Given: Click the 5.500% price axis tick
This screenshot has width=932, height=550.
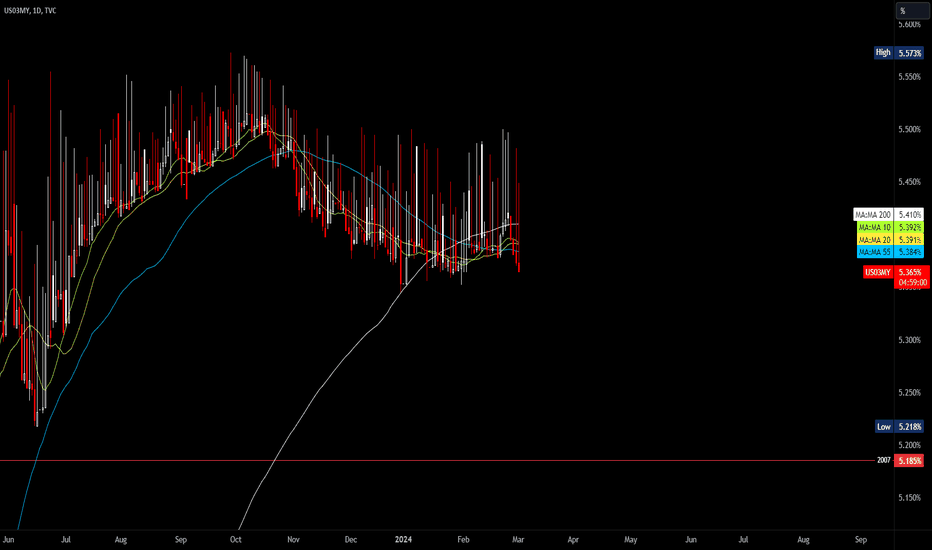Looking at the screenshot, I should (x=909, y=130).
